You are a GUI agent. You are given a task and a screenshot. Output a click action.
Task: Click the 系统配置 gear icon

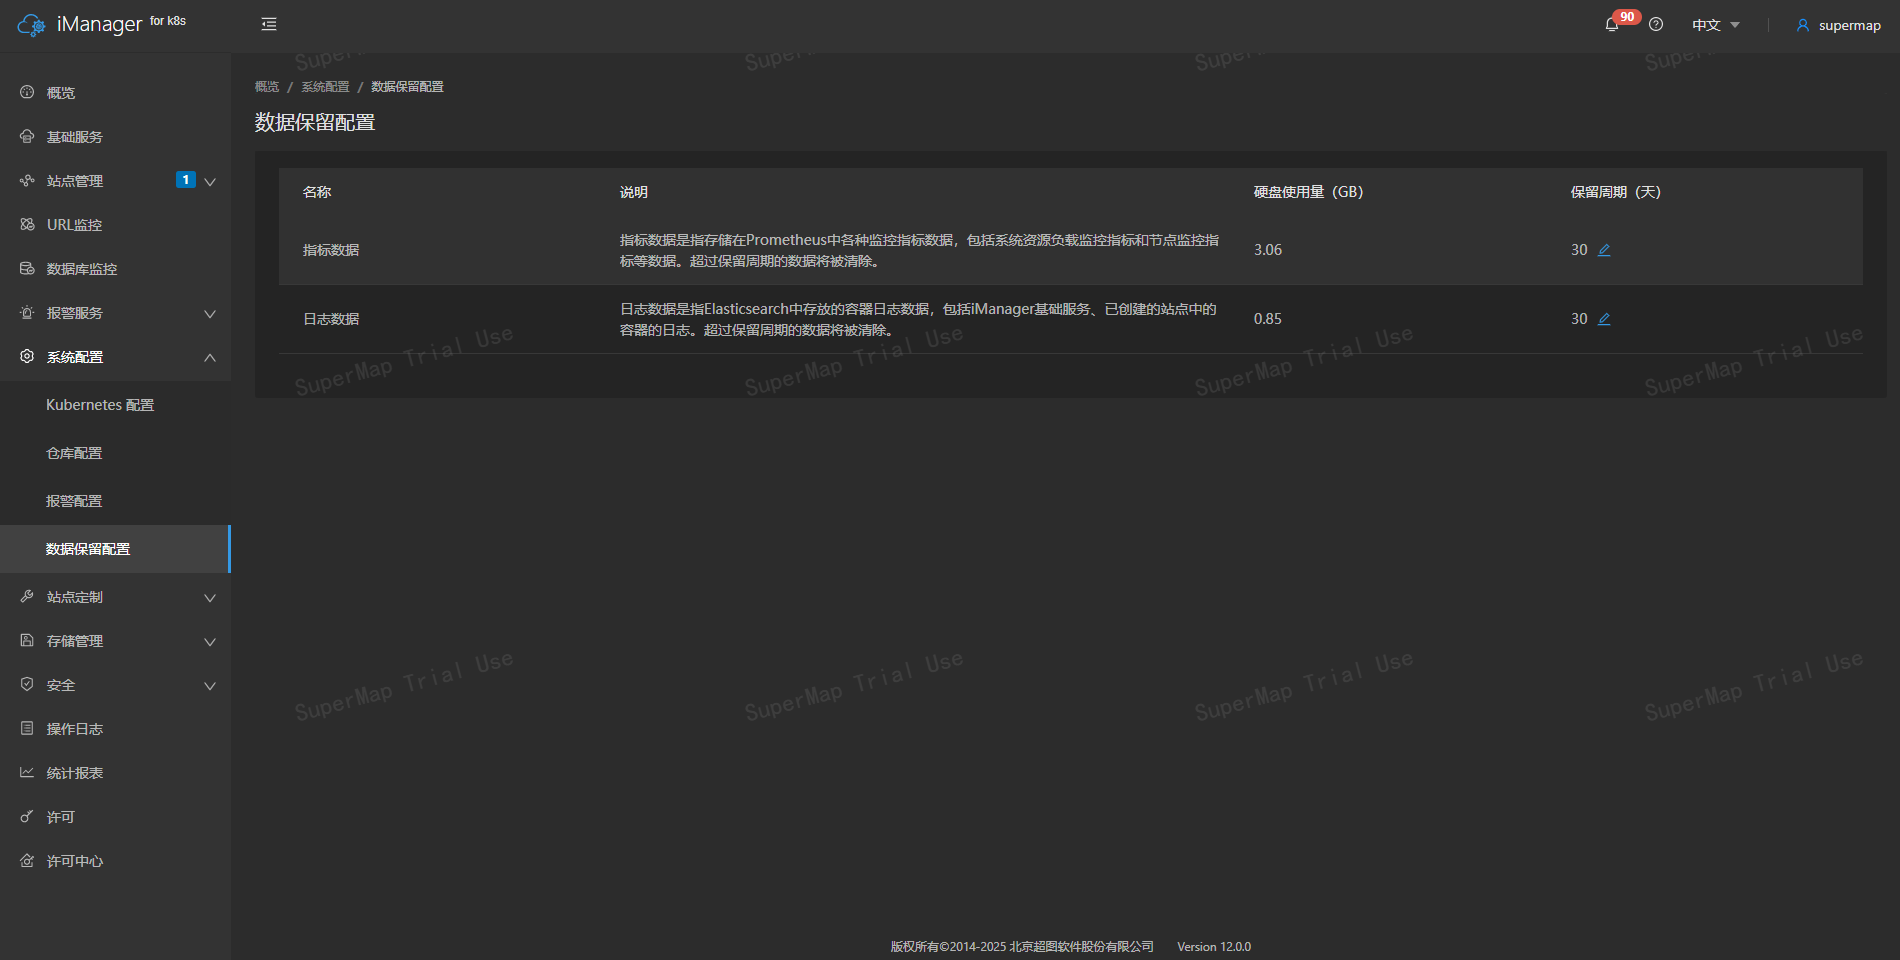tap(27, 356)
